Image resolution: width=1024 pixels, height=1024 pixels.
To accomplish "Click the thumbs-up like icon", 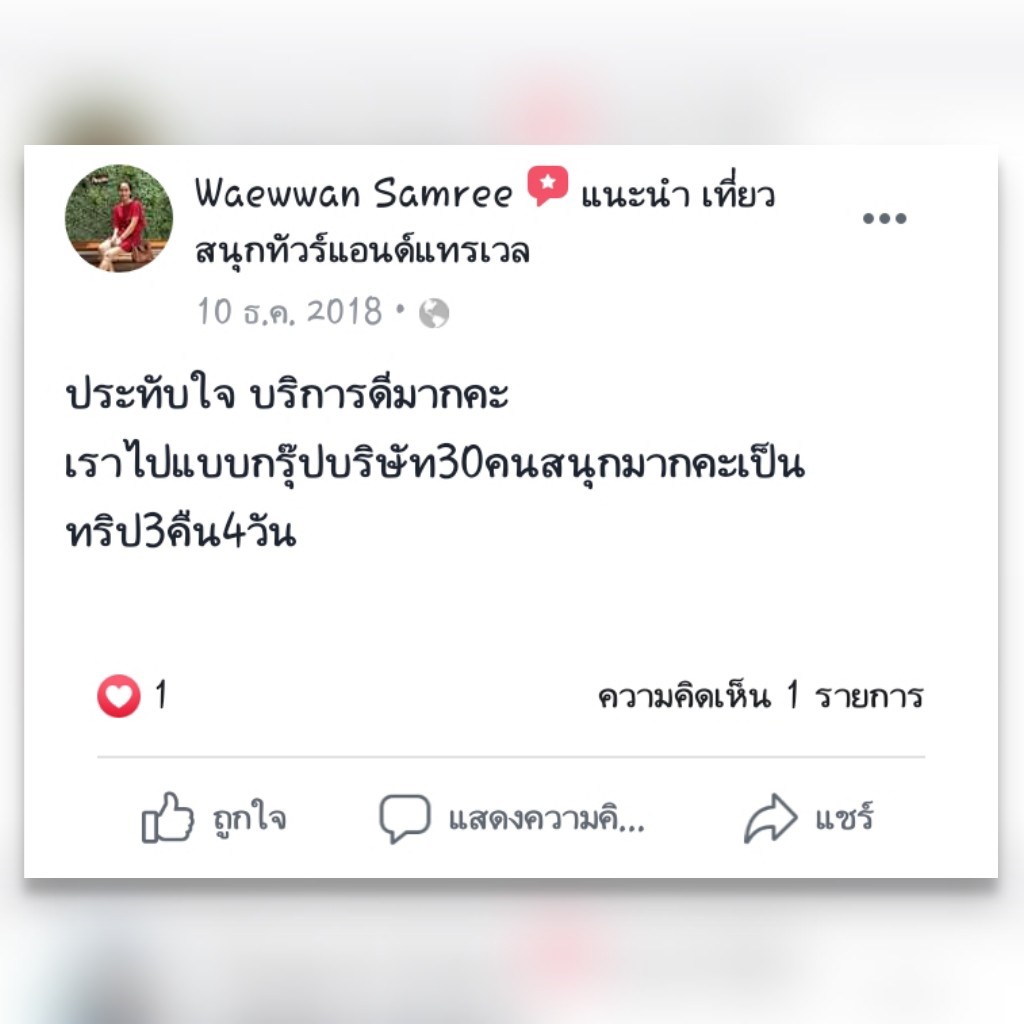I will click(168, 818).
